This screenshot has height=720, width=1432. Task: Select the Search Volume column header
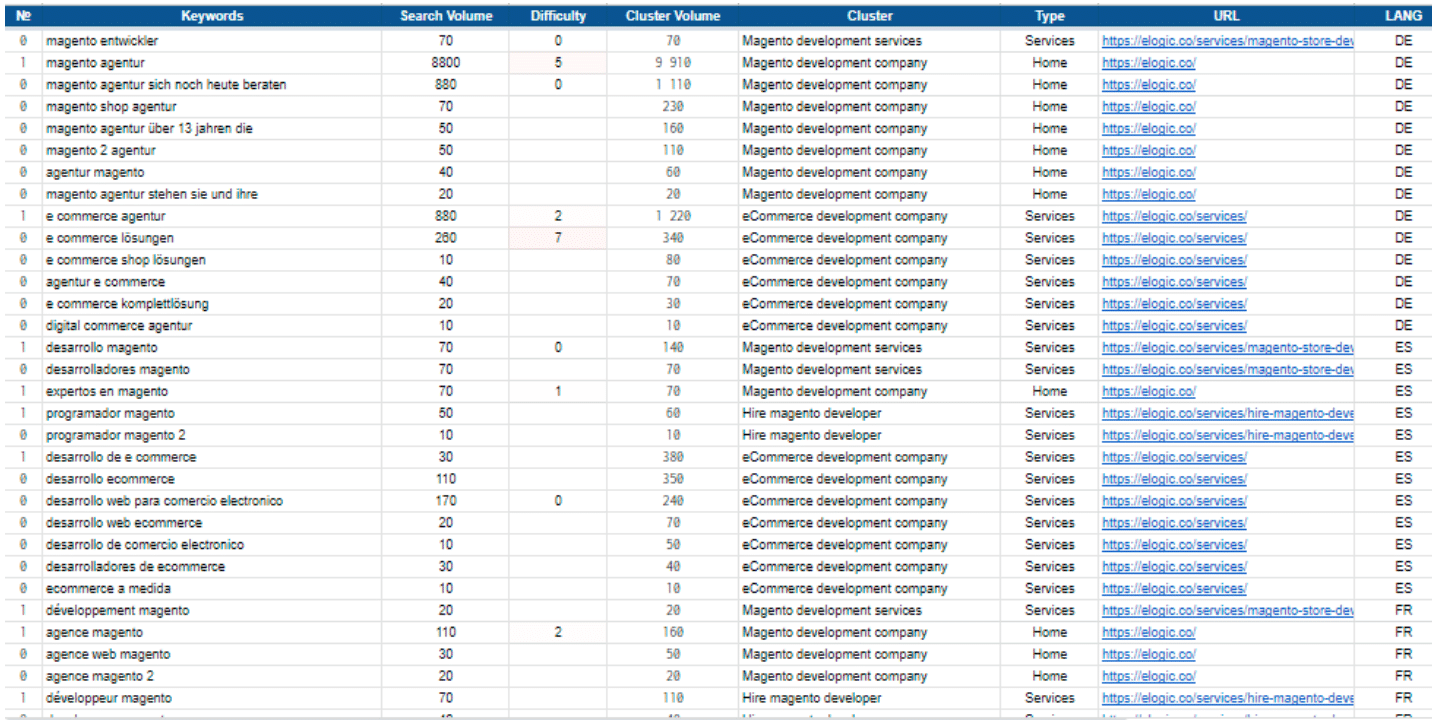point(446,16)
